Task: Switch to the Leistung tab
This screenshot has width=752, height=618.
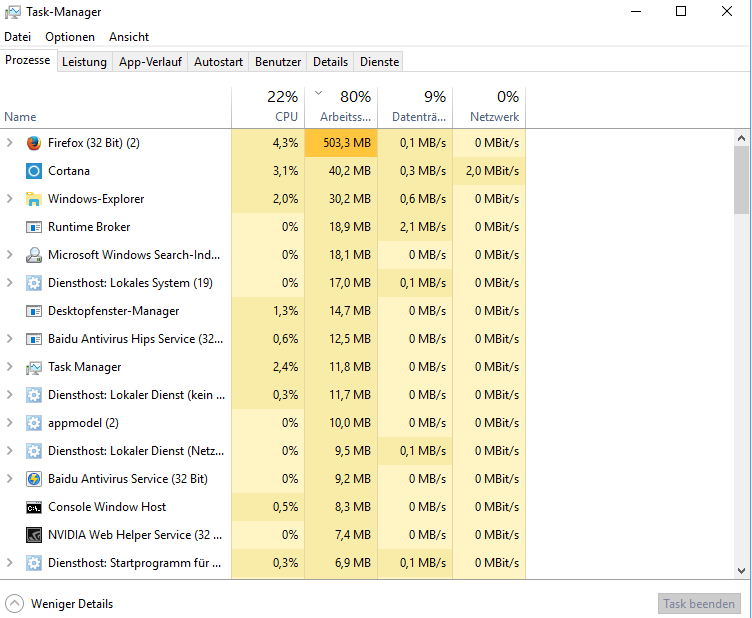Action: (x=84, y=62)
